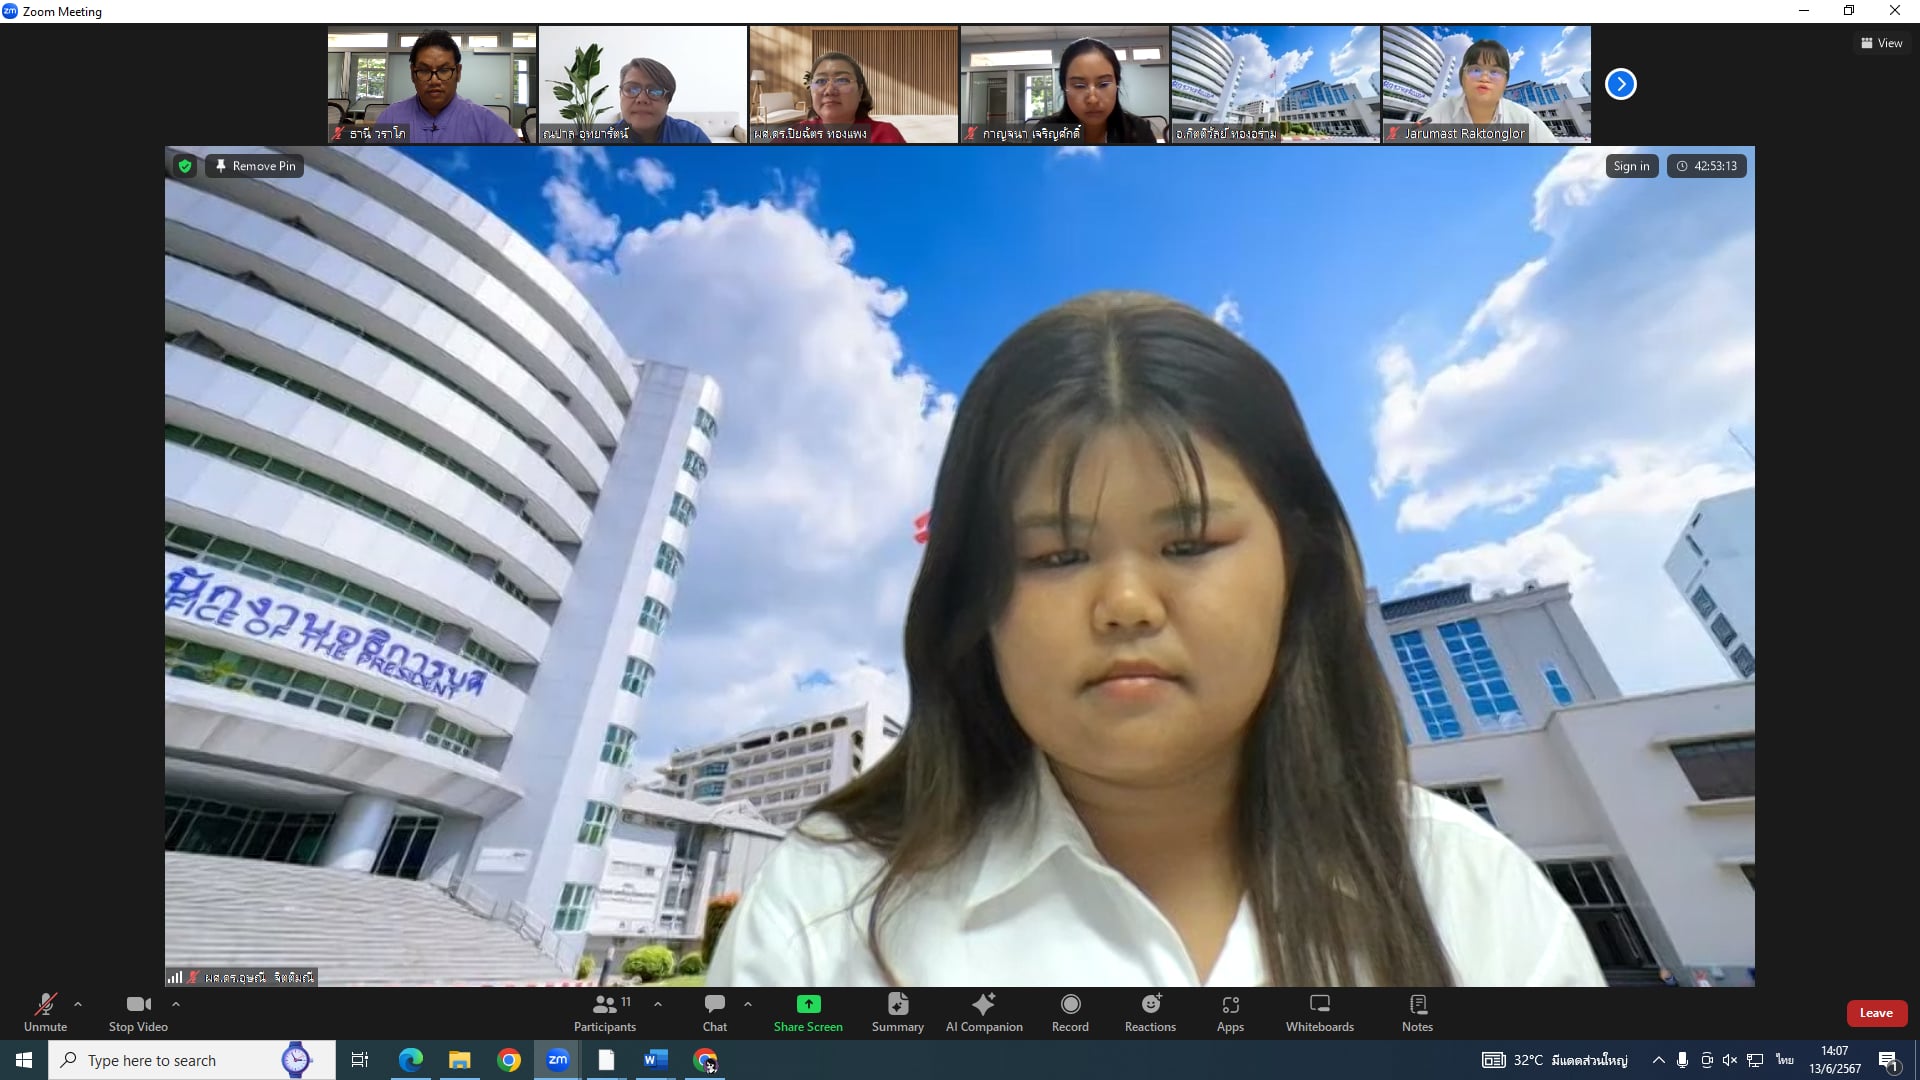The height and width of the screenshot is (1080, 1920).
Task: Open the Participants list
Action: click(604, 1012)
